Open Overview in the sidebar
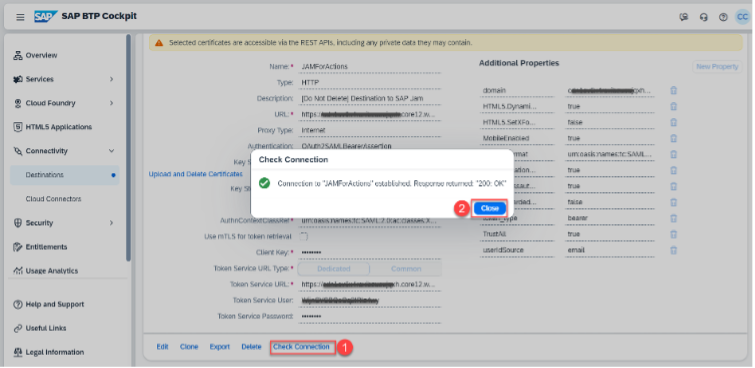This screenshot has width=755, height=368. pyautogui.click(x=41, y=55)
